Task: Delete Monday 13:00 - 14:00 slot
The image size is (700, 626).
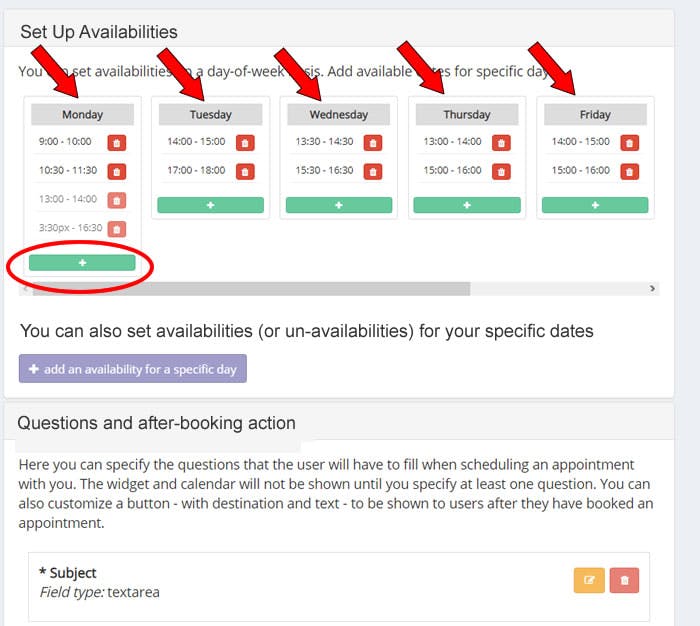Action: point(116,200)
